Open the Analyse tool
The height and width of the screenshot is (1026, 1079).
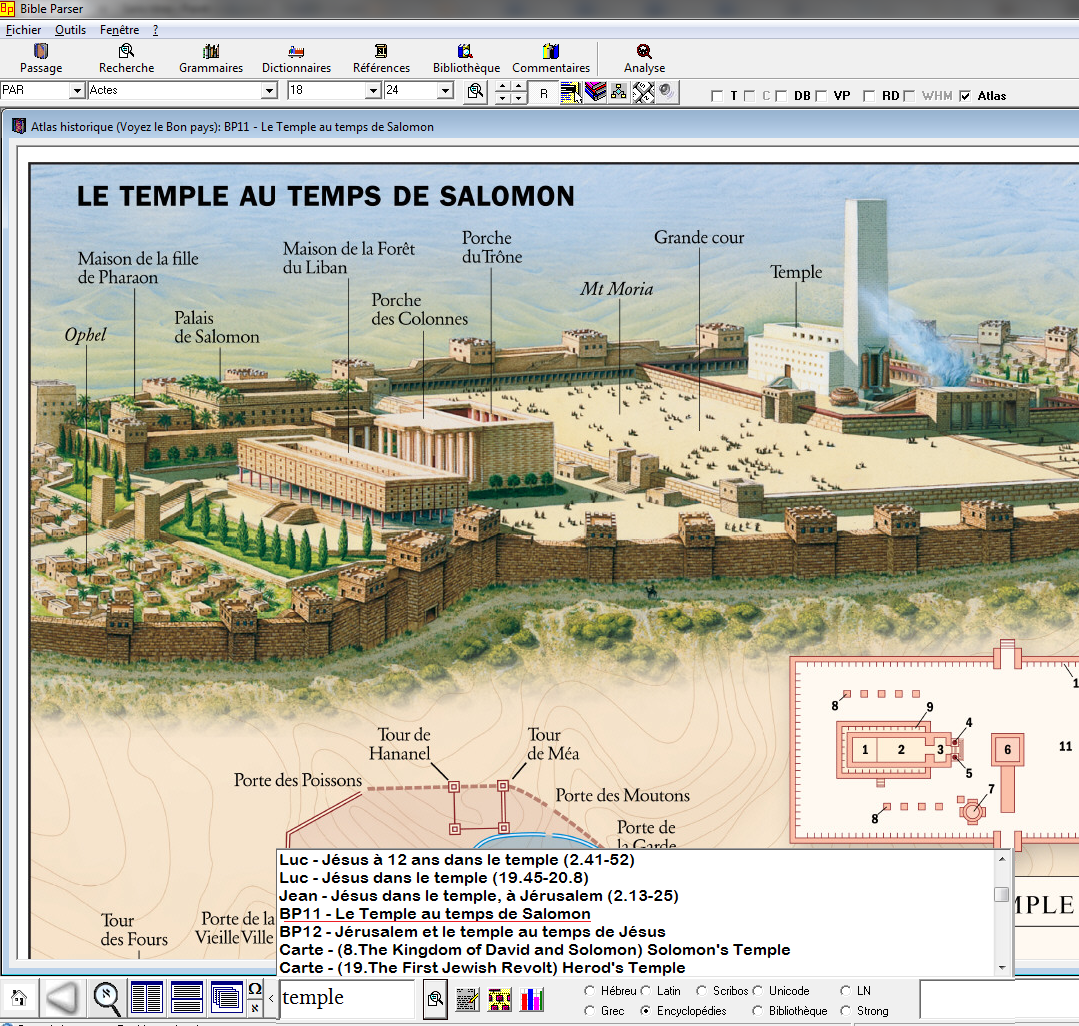(x=644, y=58)
